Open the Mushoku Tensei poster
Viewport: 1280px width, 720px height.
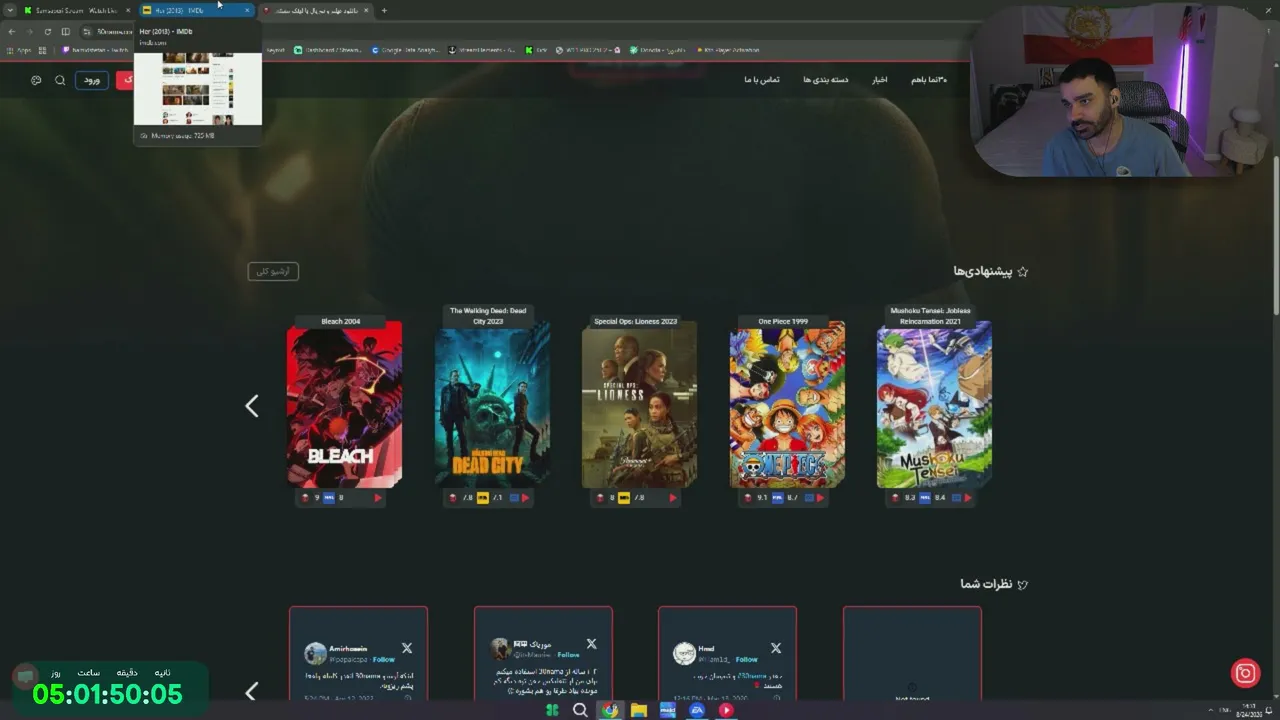(934, 404)
